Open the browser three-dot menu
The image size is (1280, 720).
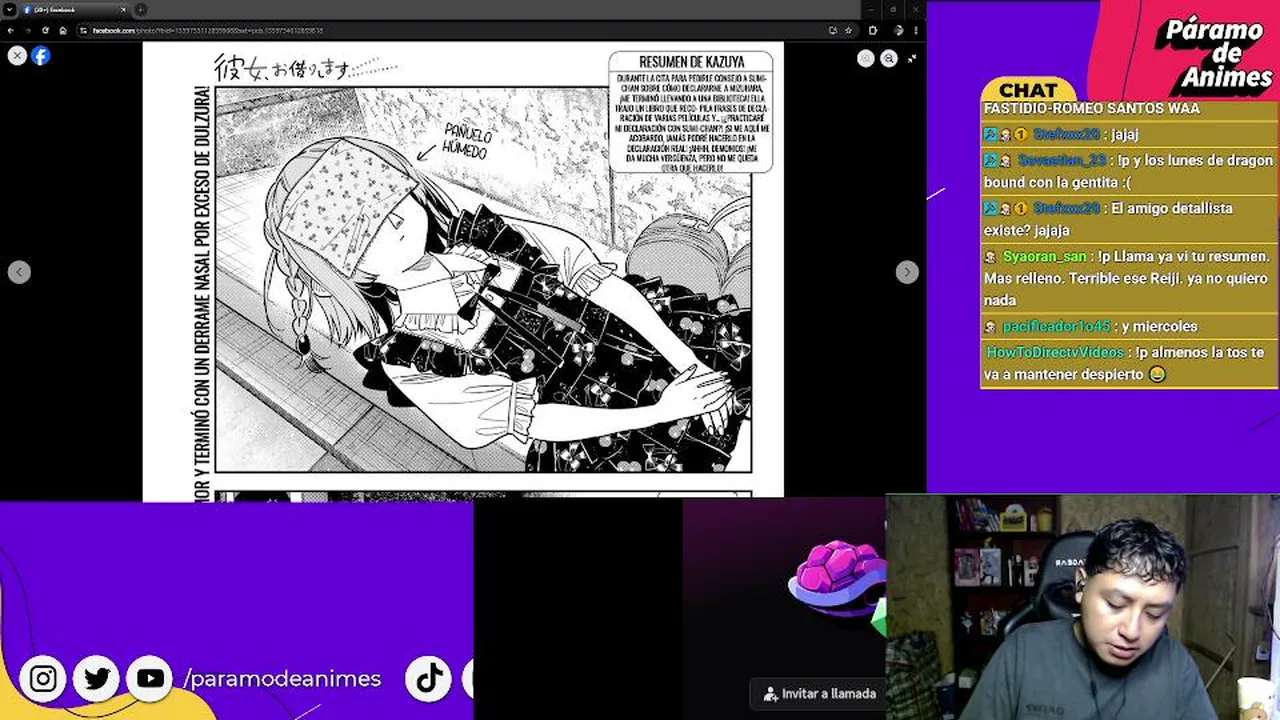pyautogui.click(x=915, y=31)
